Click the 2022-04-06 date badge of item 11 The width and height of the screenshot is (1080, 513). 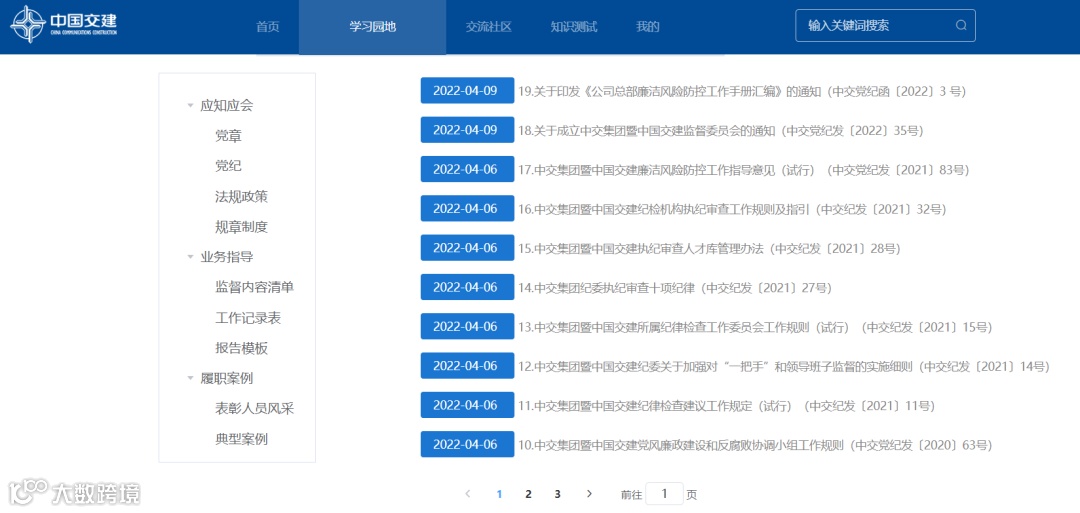point(467,406)
